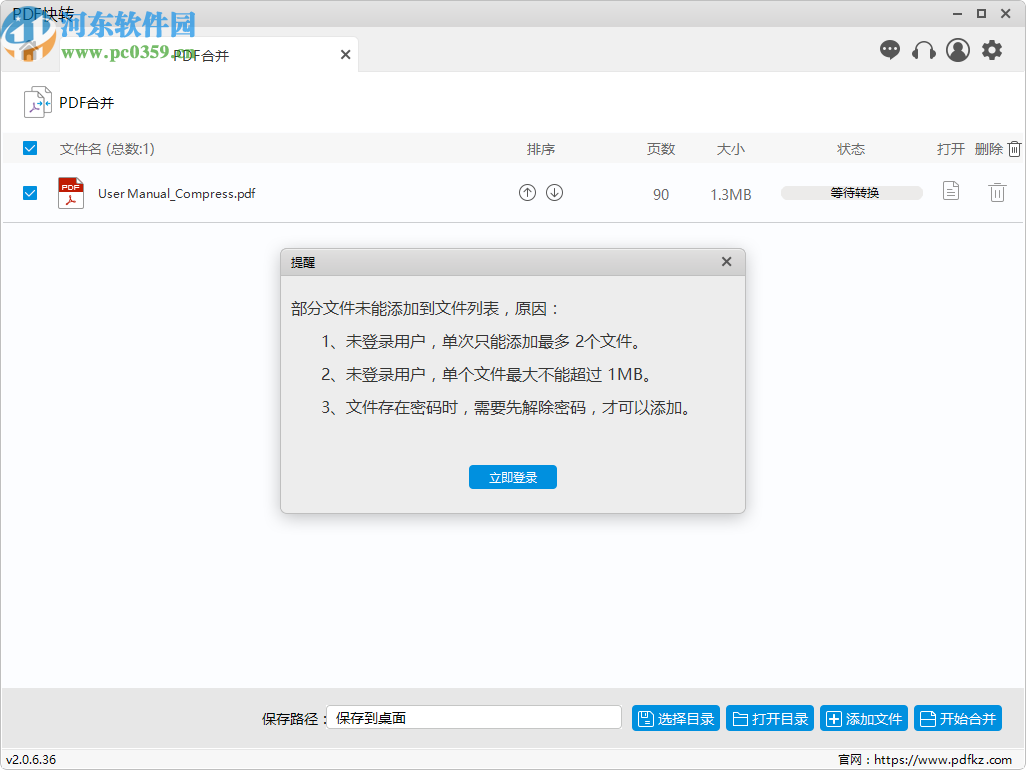This screenshot has width=1026, height=770.
Task: Click the 添加文件 add files button
Action: [x=863, y=717]
